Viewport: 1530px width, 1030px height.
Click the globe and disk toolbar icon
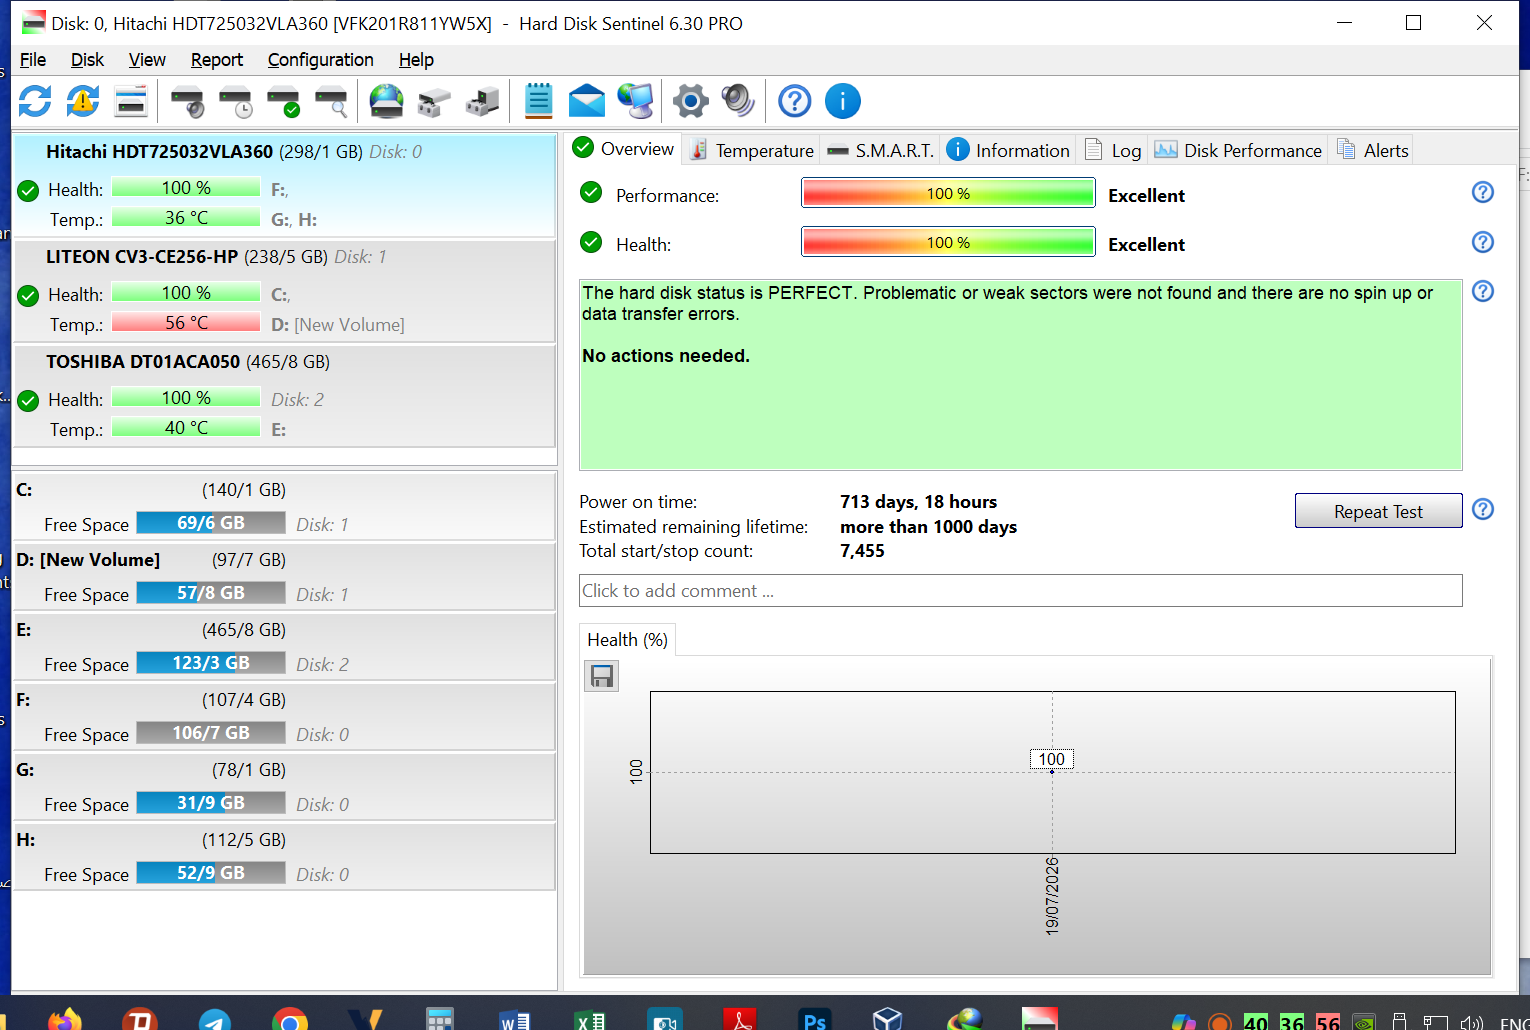click(386, 101)
